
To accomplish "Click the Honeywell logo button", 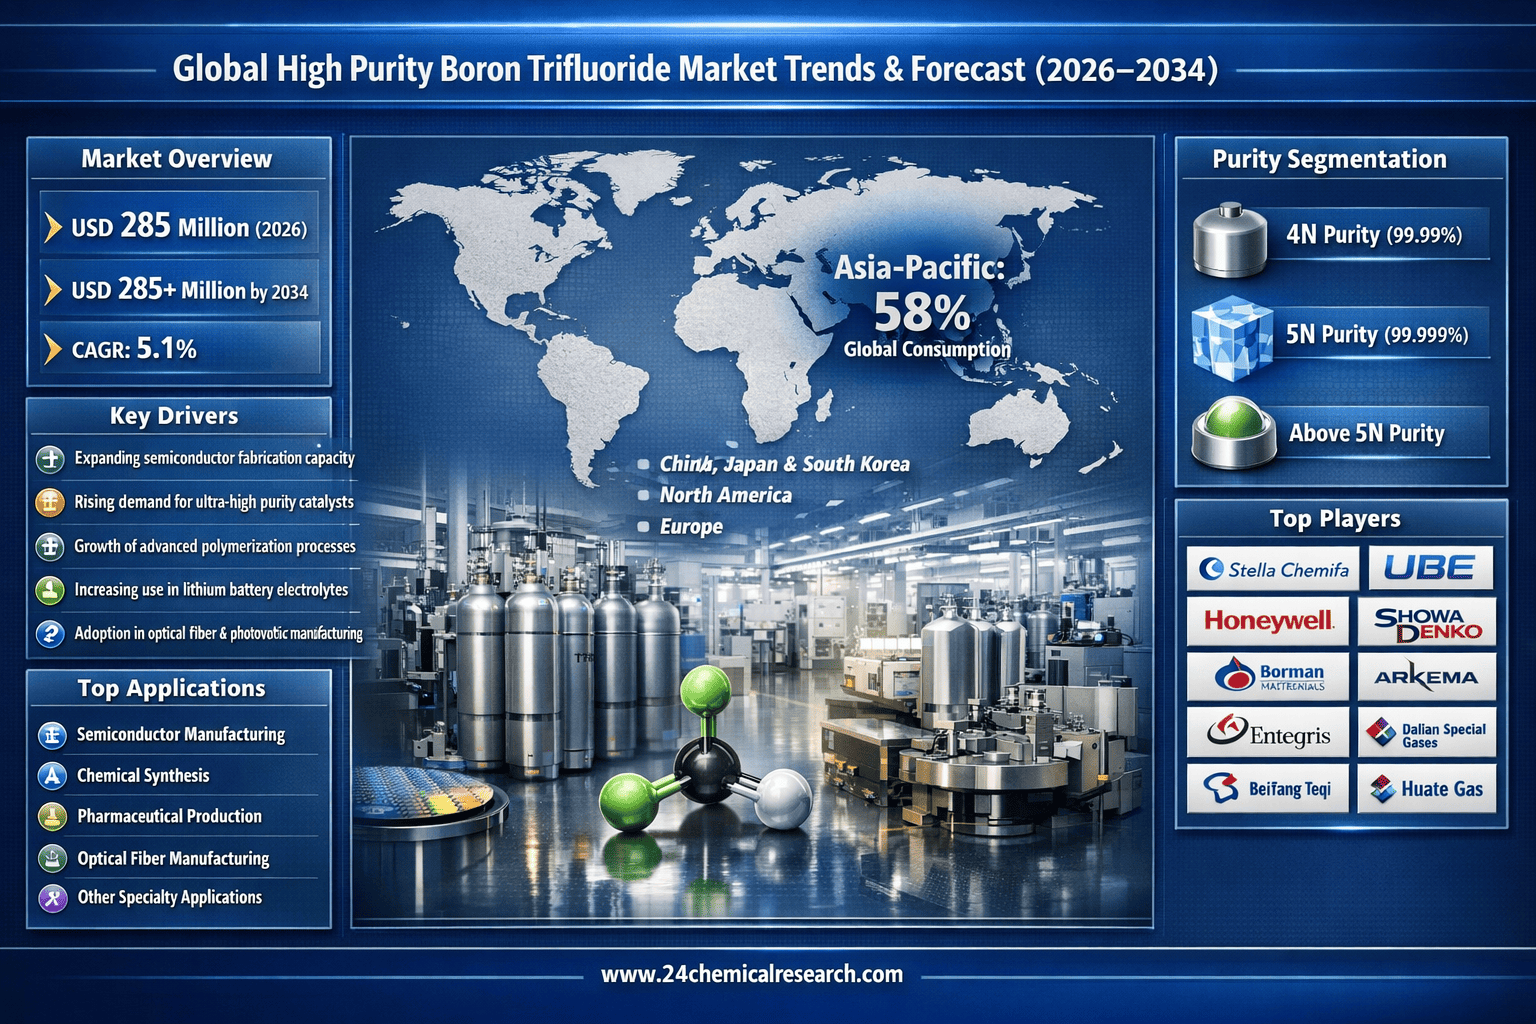I will [1268, 621].
